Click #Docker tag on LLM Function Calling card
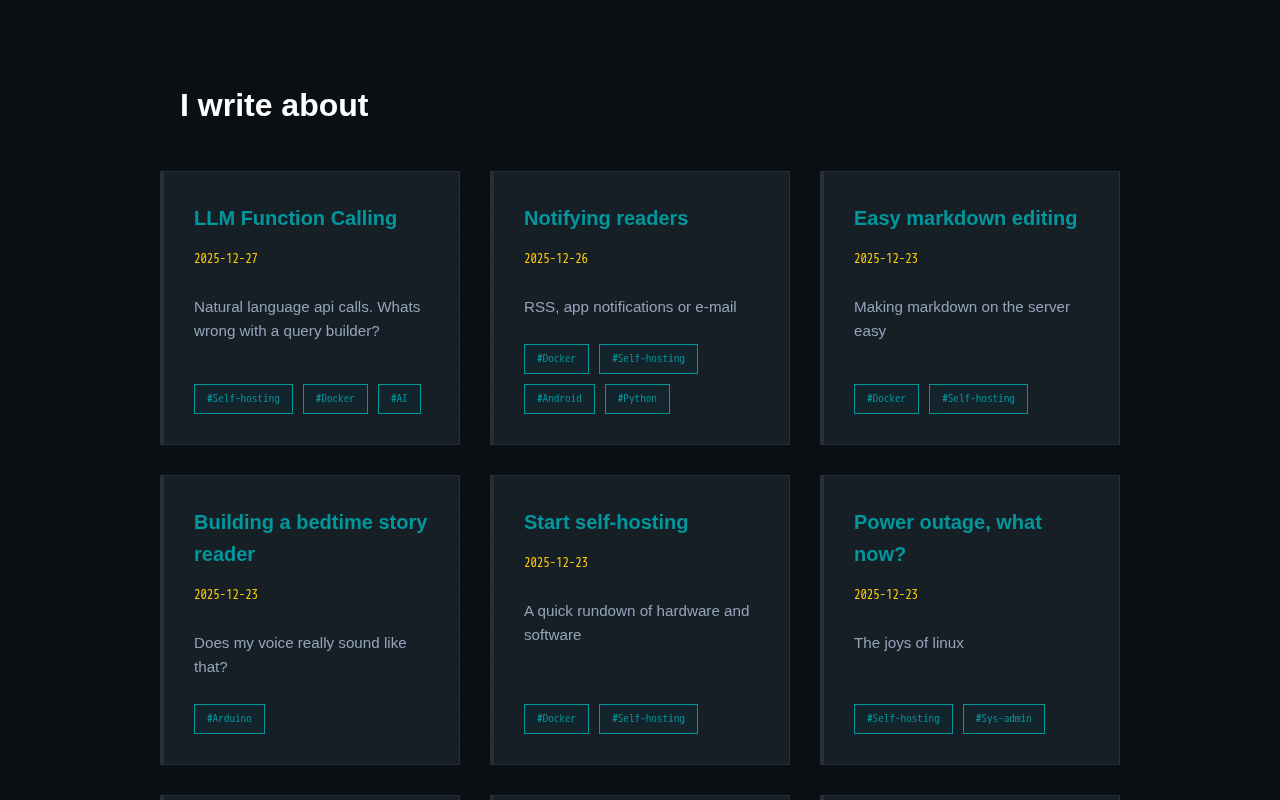The height and width of the screenshot is (800, 1280). [335, 399]
